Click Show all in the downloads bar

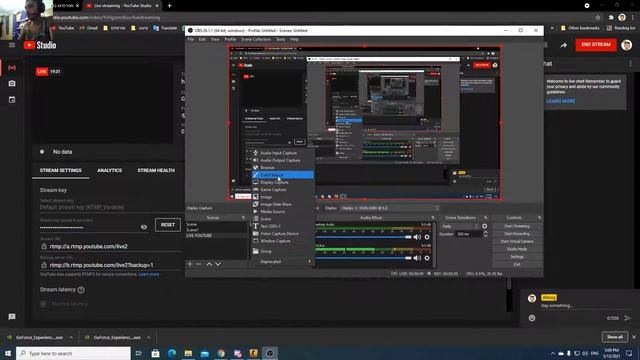(x=615, y=337)
